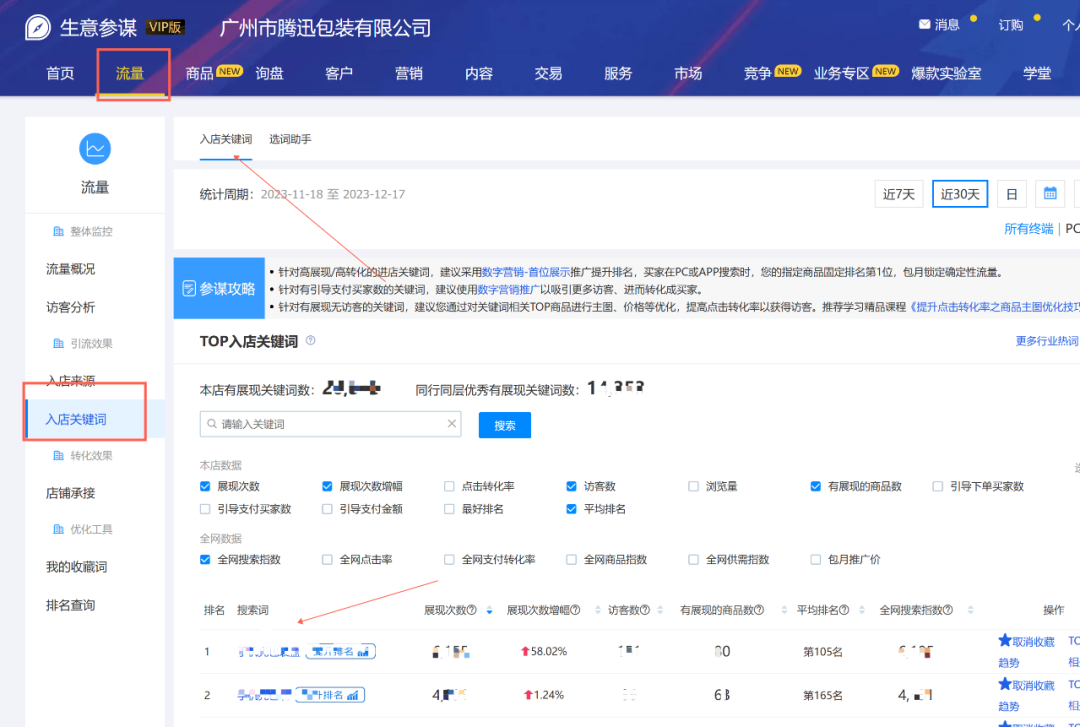The height and width of the screenshot is (727, 1080).
Task: Click the blue 搜索 button
Action: coord(504,425)
